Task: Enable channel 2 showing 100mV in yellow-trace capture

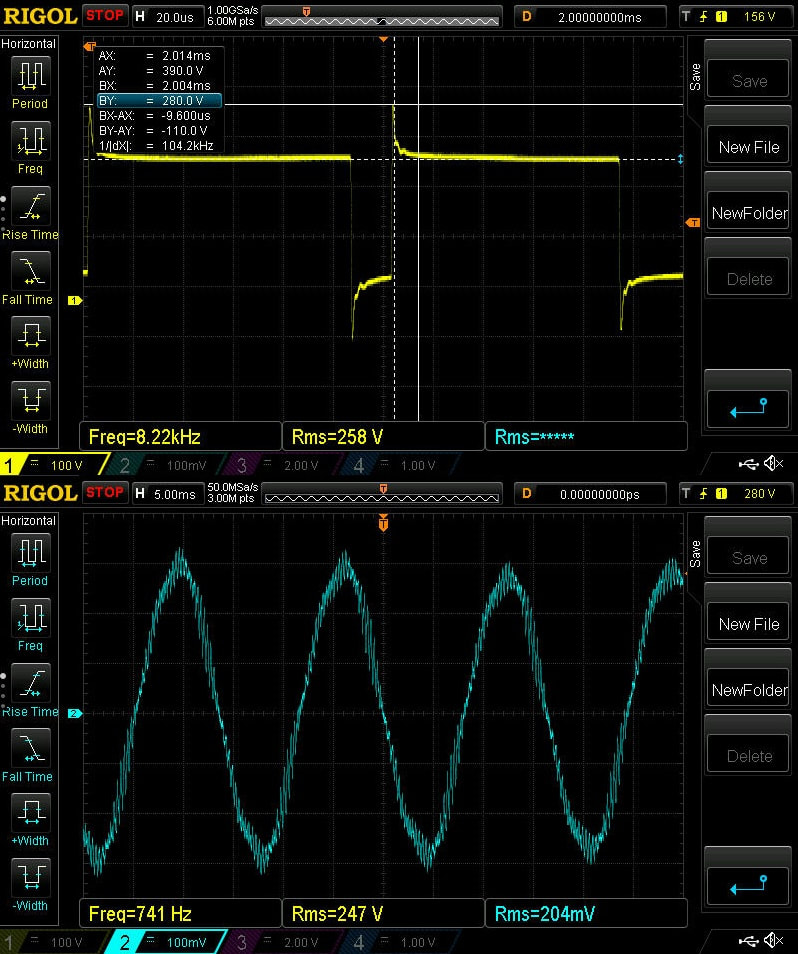Action: click(165, 465)
